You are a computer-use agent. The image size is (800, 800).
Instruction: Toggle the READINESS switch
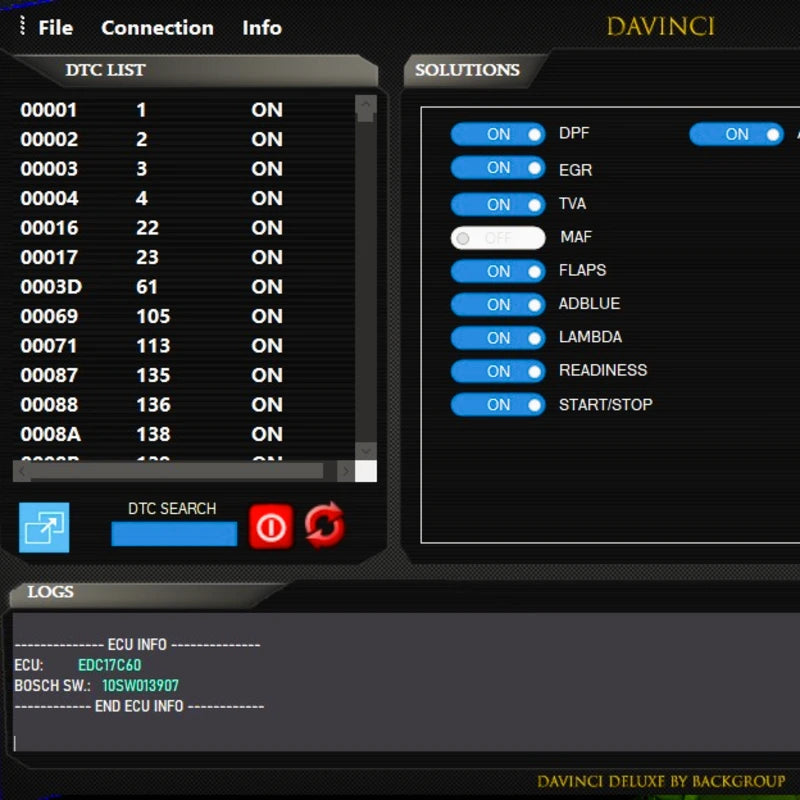498,371
